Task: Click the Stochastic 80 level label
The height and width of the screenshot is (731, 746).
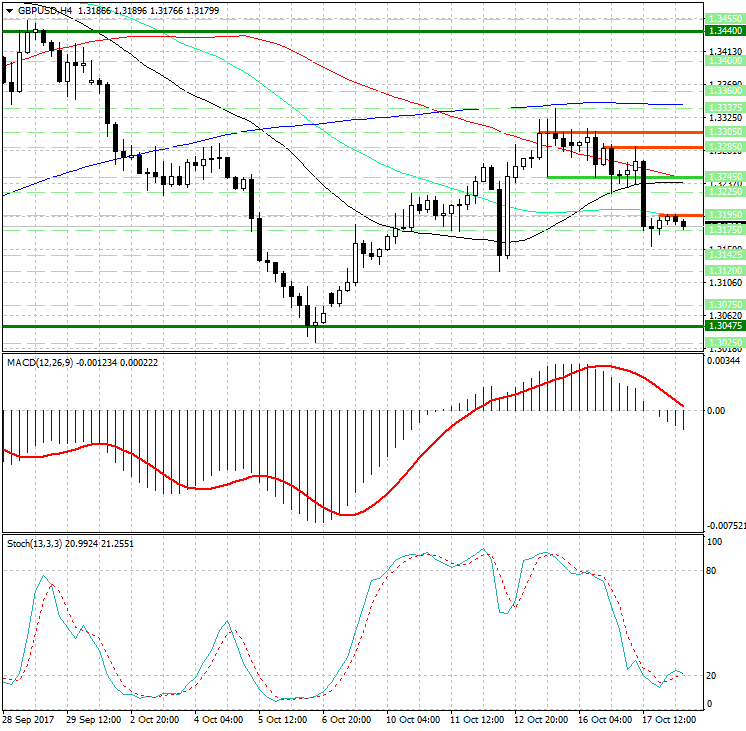Action: pyautogui.click(x=711, y=571)
